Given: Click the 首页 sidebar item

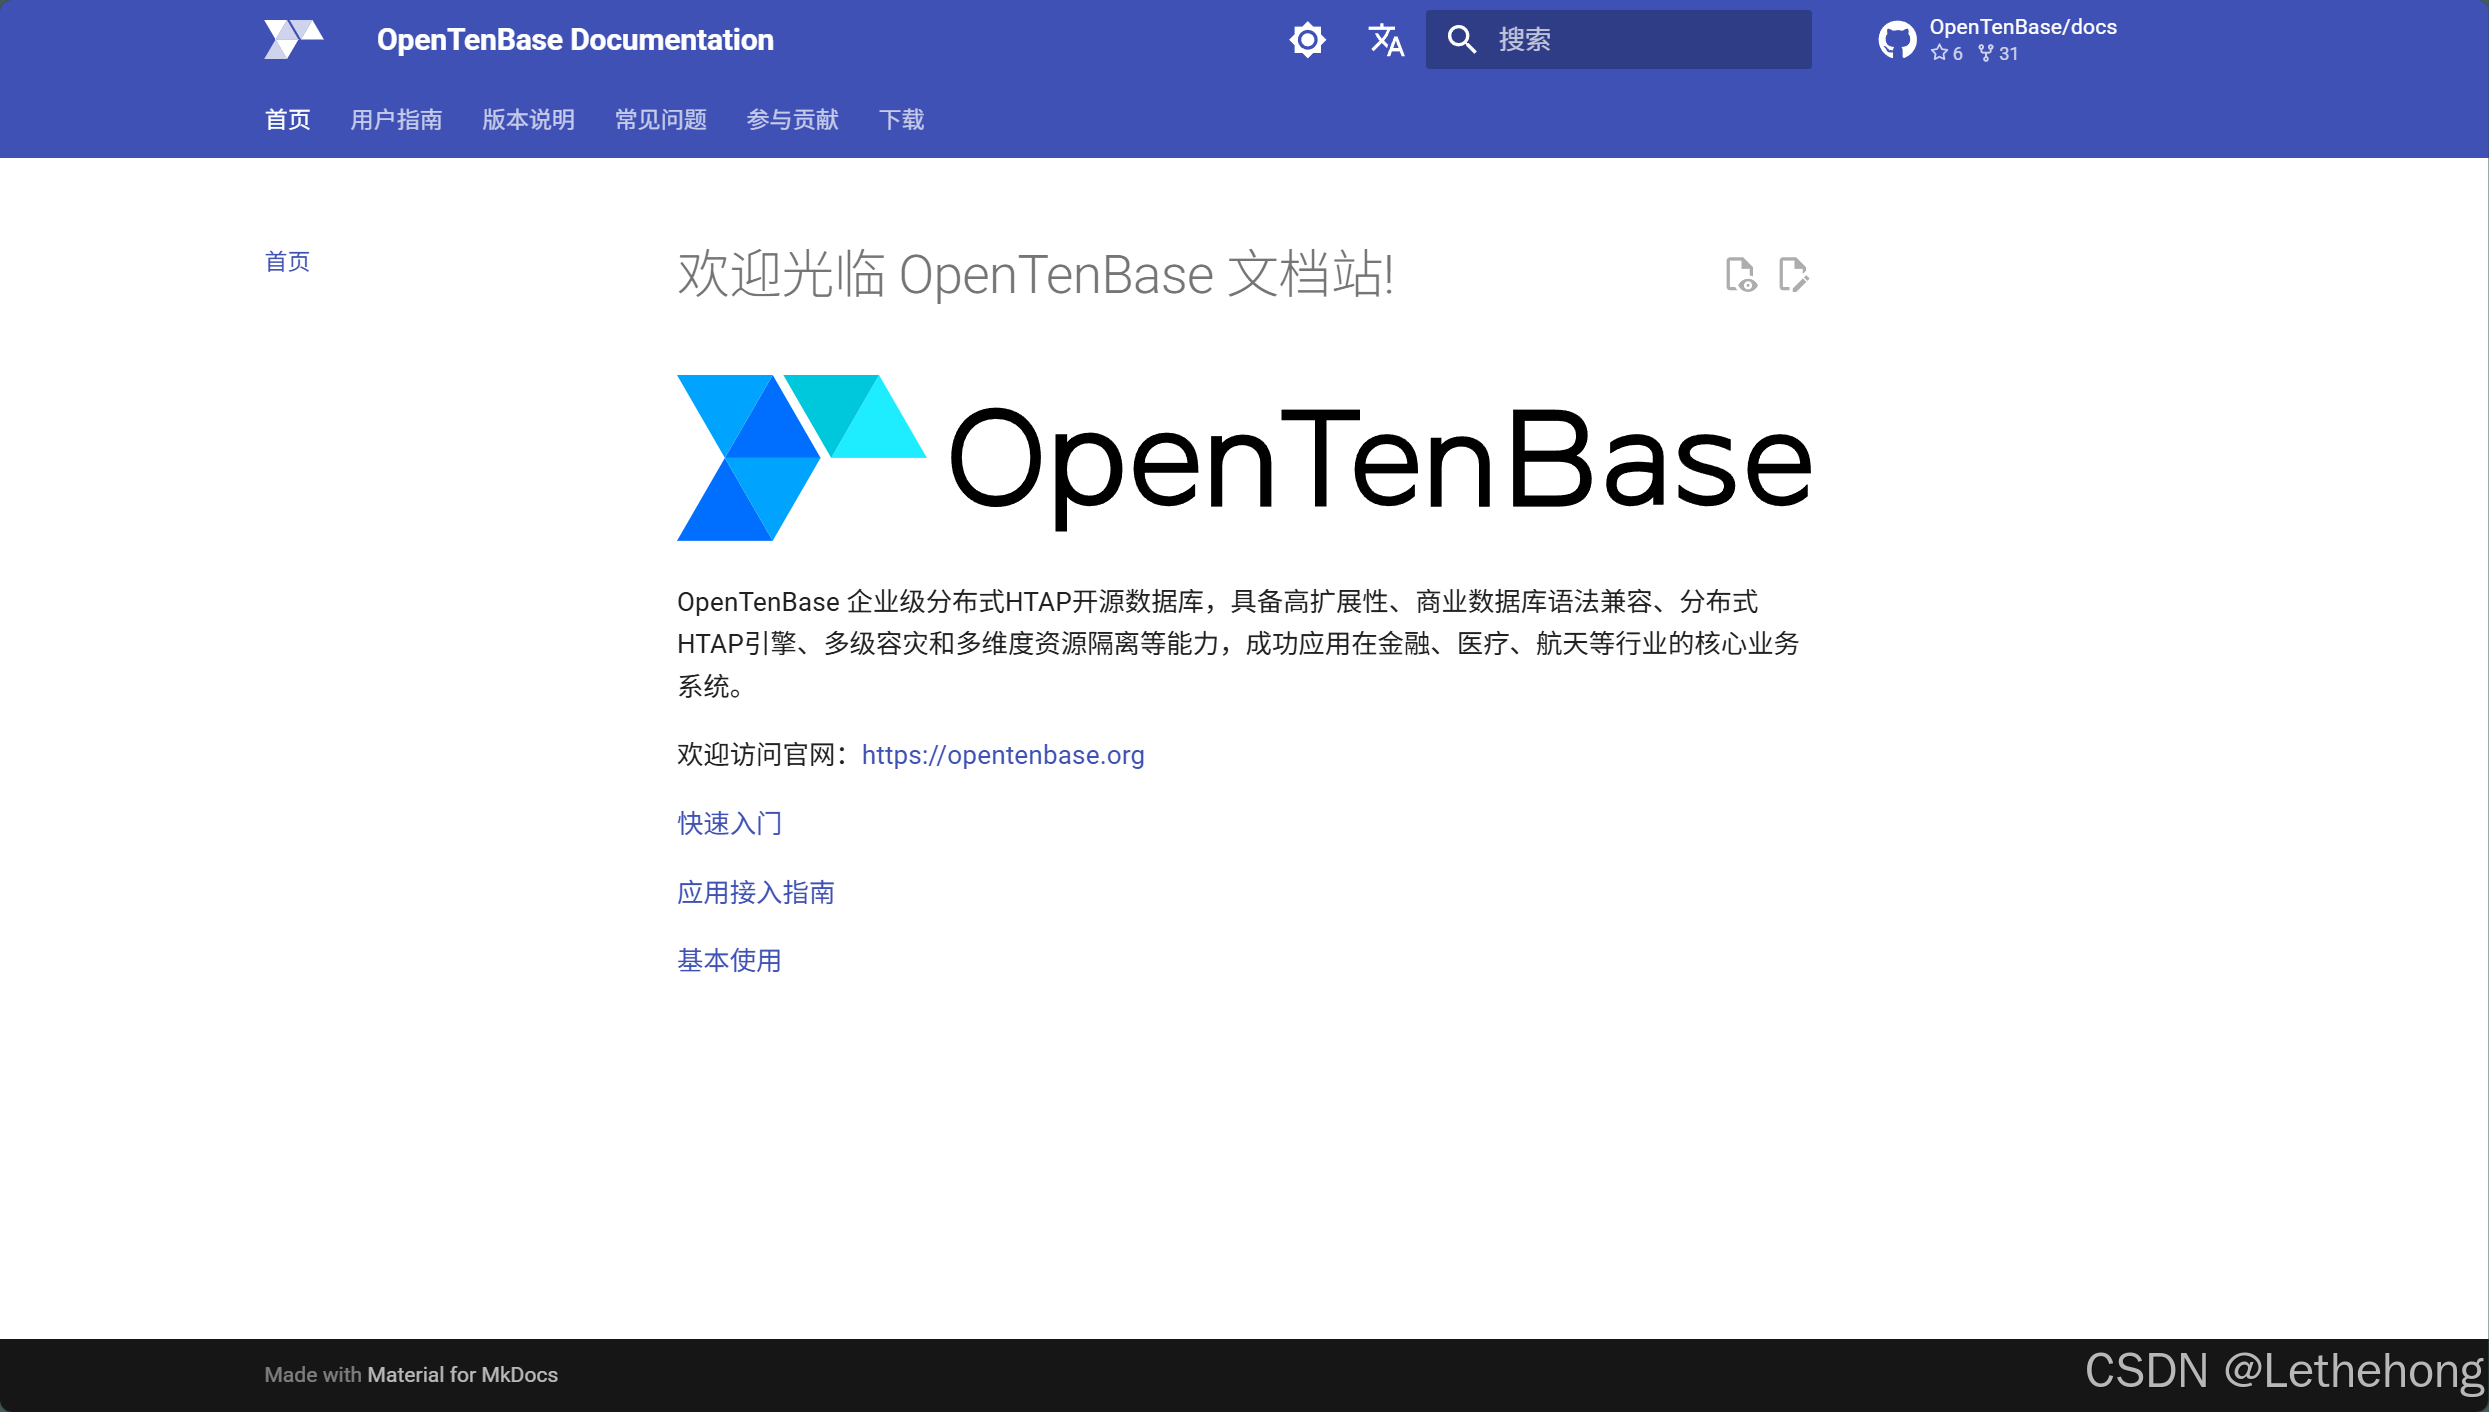Looking at the screenshot, I should click(x=287, y=262).
